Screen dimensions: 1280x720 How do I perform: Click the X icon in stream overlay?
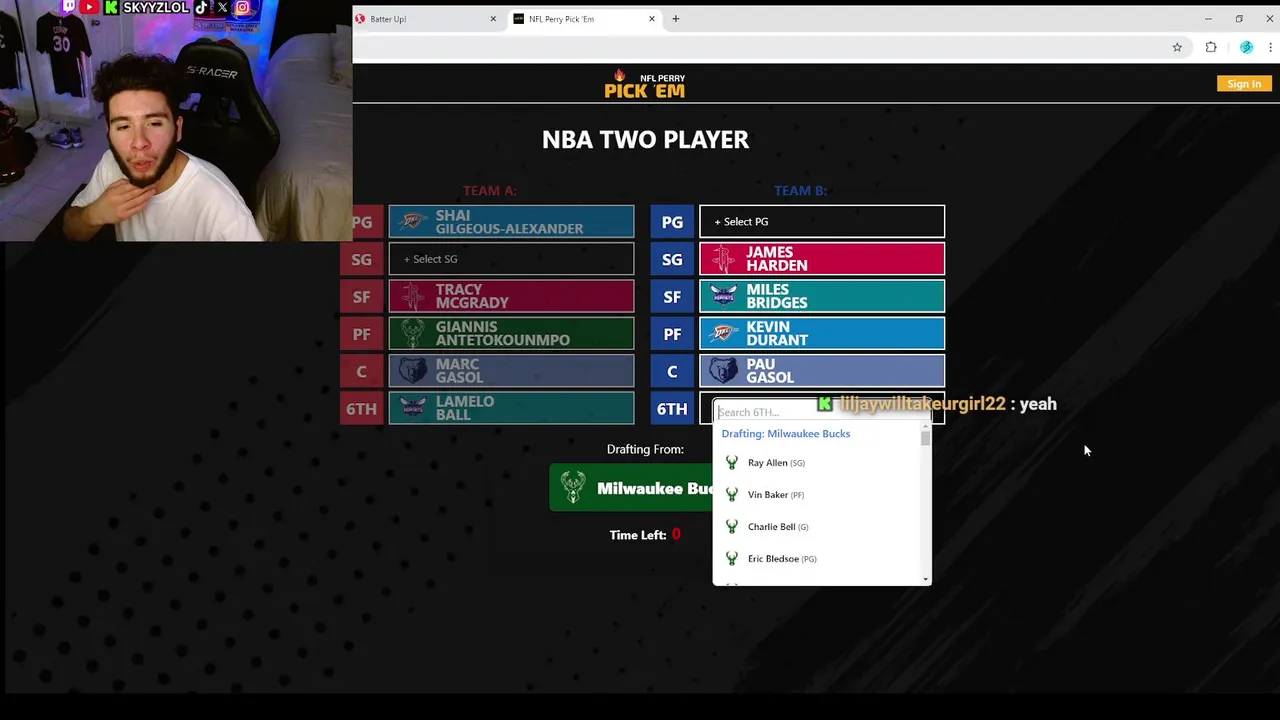pos(222,7)
